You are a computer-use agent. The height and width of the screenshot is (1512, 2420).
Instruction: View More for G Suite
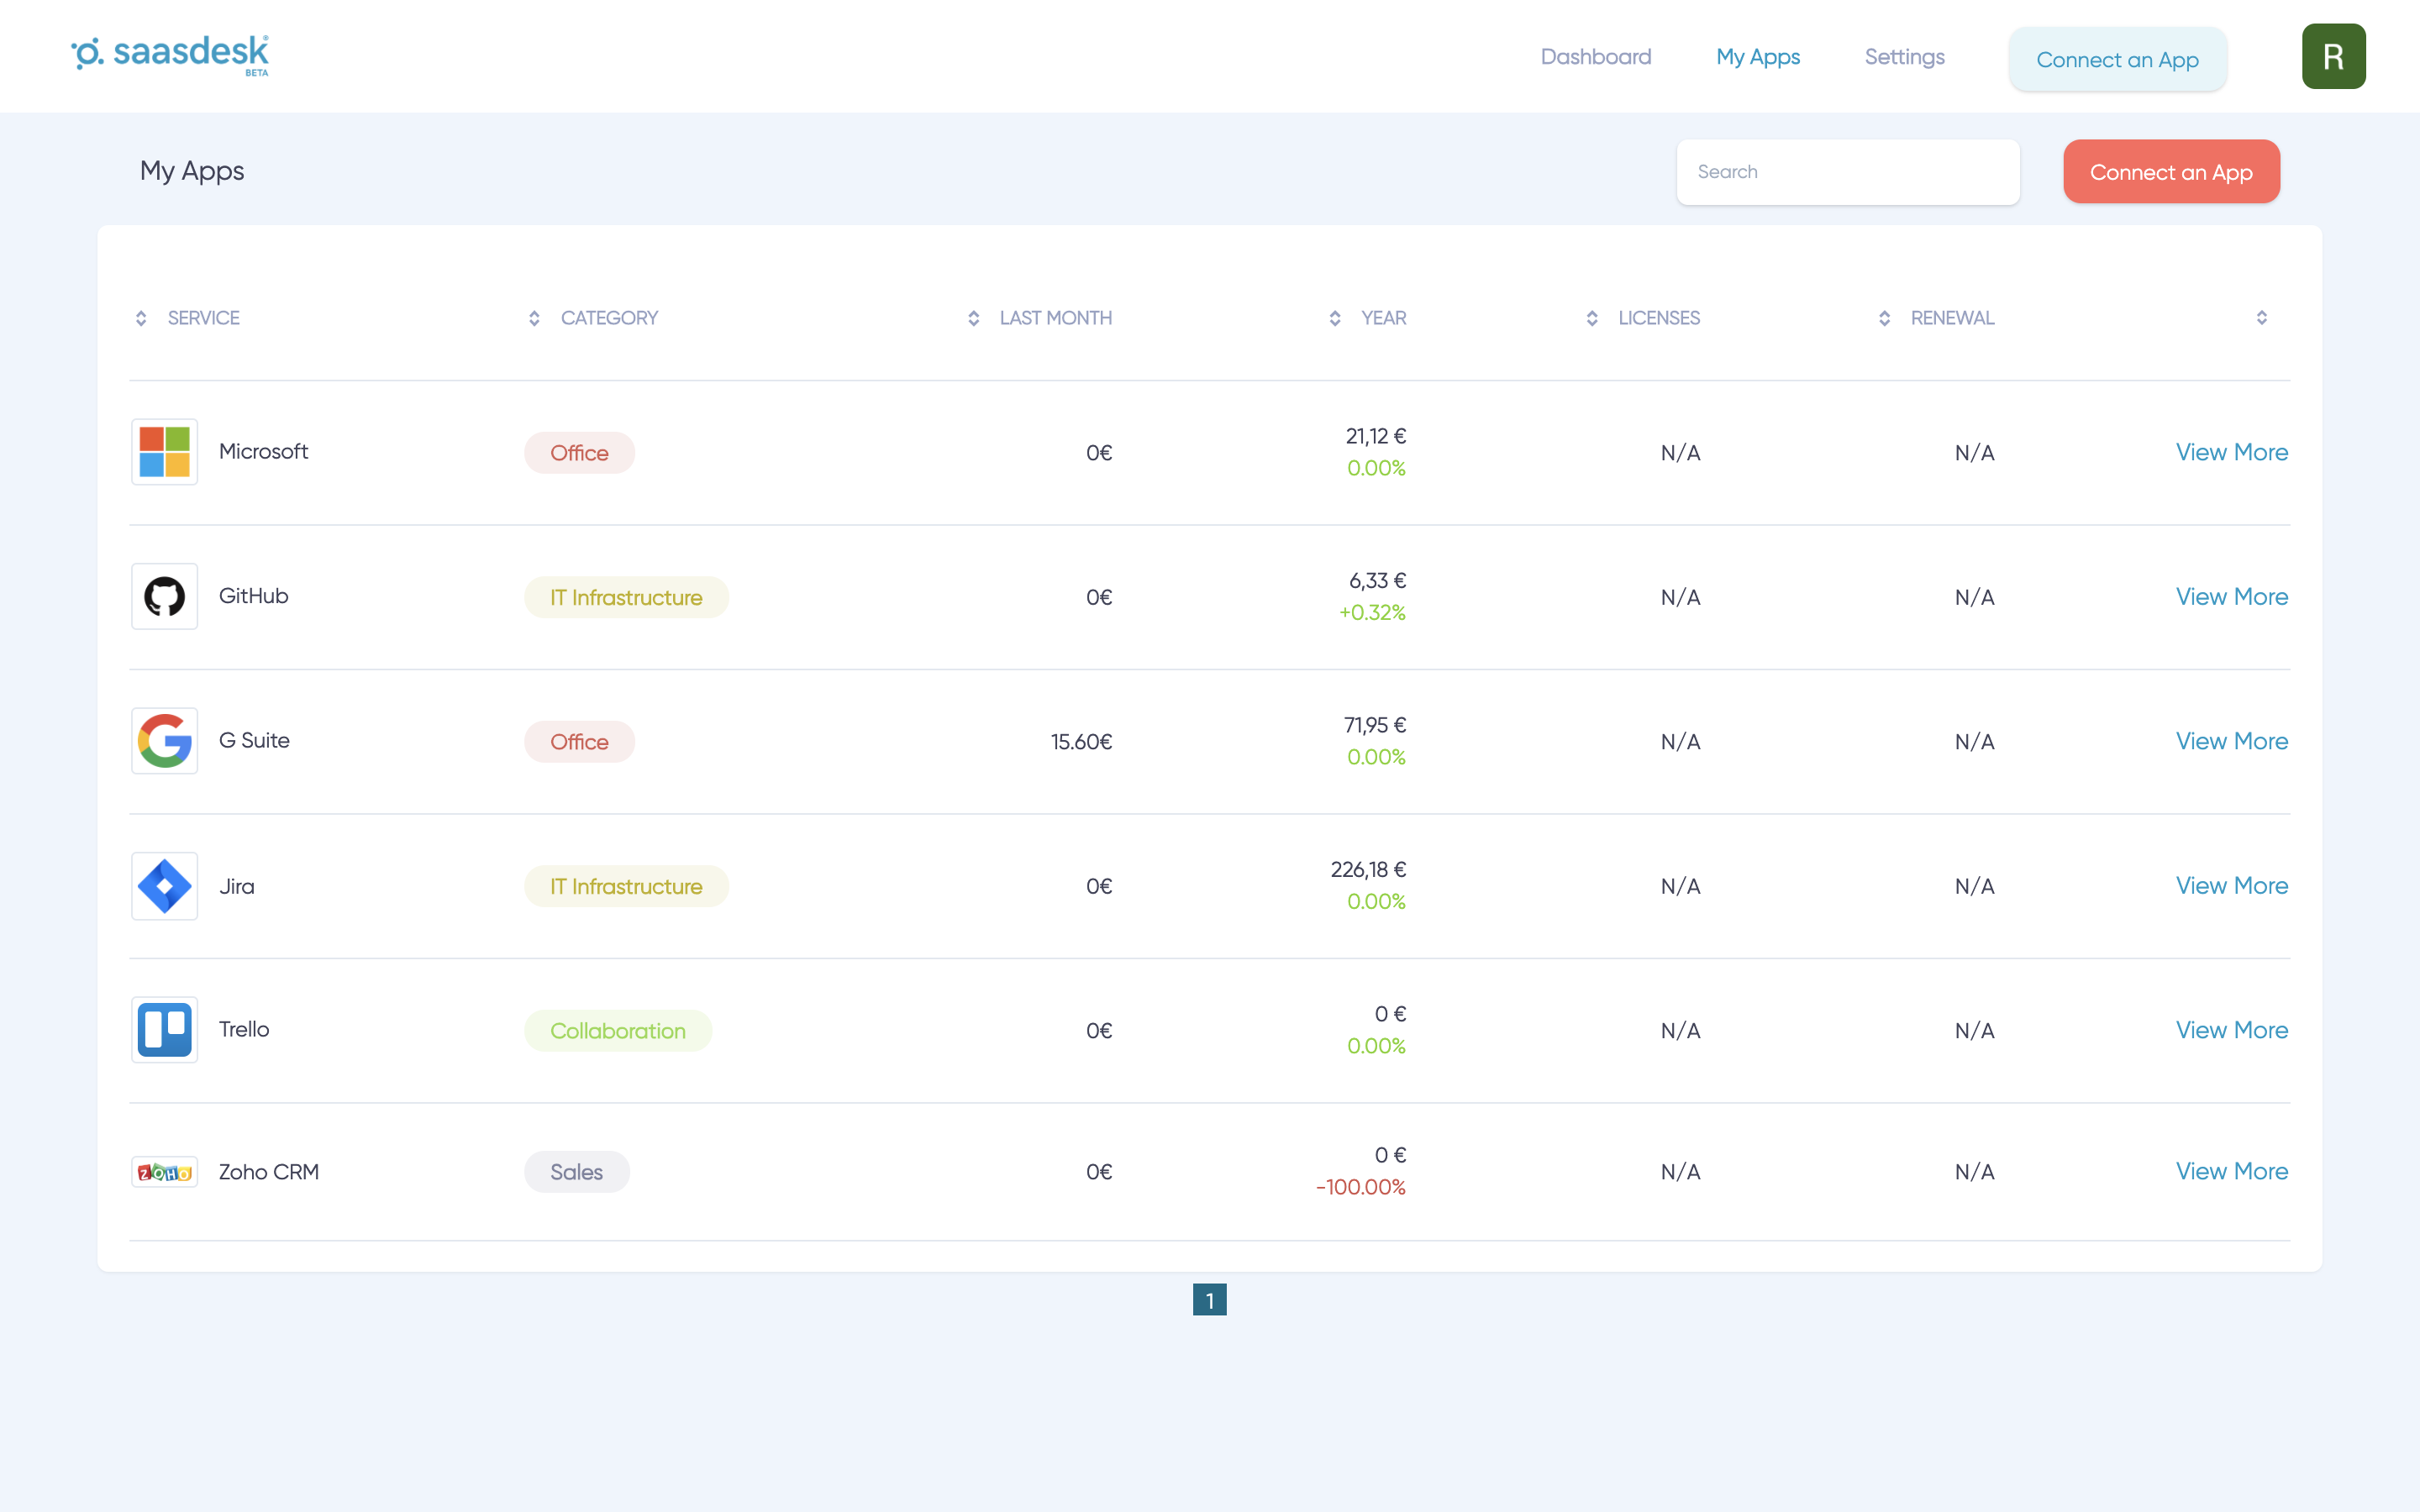pos(2231,741)
